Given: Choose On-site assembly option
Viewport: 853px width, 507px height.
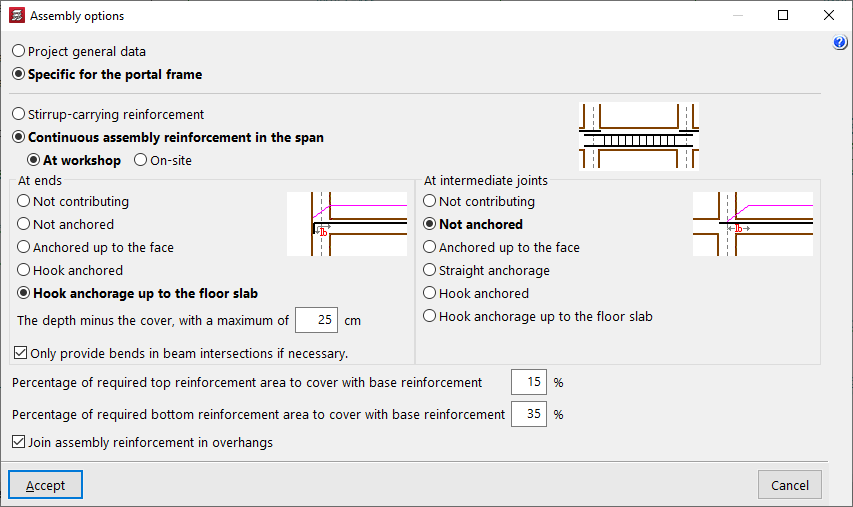Looking at the screenshot, I should click(140, 160).
